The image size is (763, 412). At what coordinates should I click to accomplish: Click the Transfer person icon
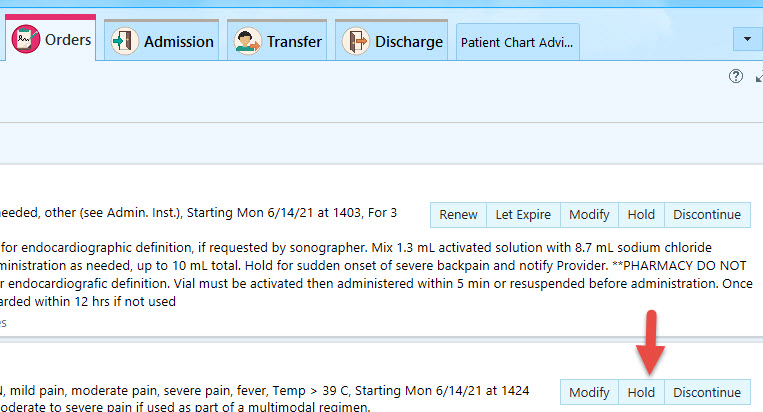[248, 41]
